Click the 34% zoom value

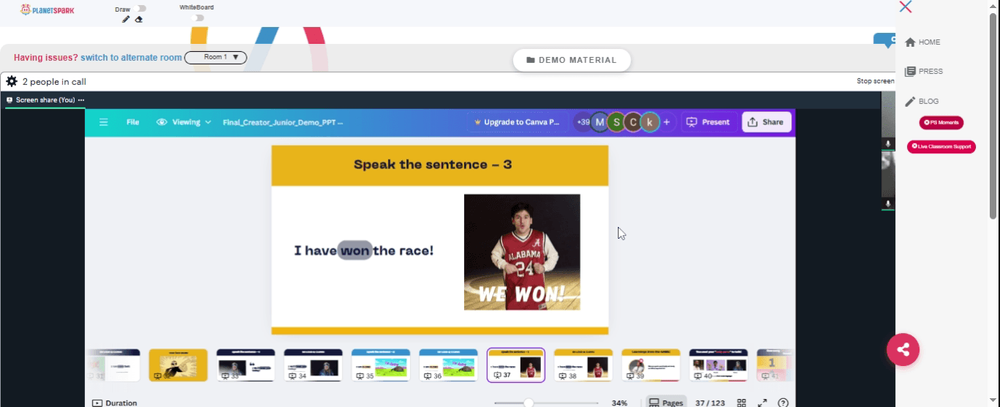[619, 403]
